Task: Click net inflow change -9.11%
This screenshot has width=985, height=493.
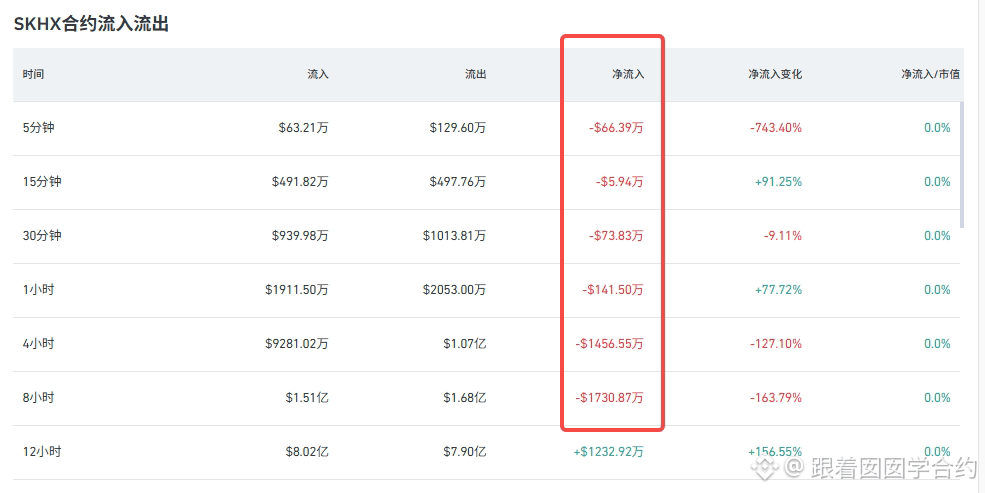Action: [783, 236]
